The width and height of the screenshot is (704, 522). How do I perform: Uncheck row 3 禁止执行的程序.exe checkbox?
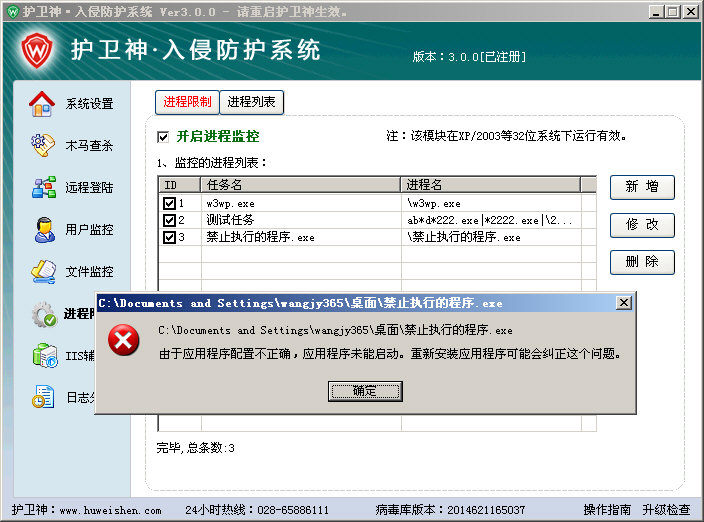pyautogui.click(x=169, y=237)
